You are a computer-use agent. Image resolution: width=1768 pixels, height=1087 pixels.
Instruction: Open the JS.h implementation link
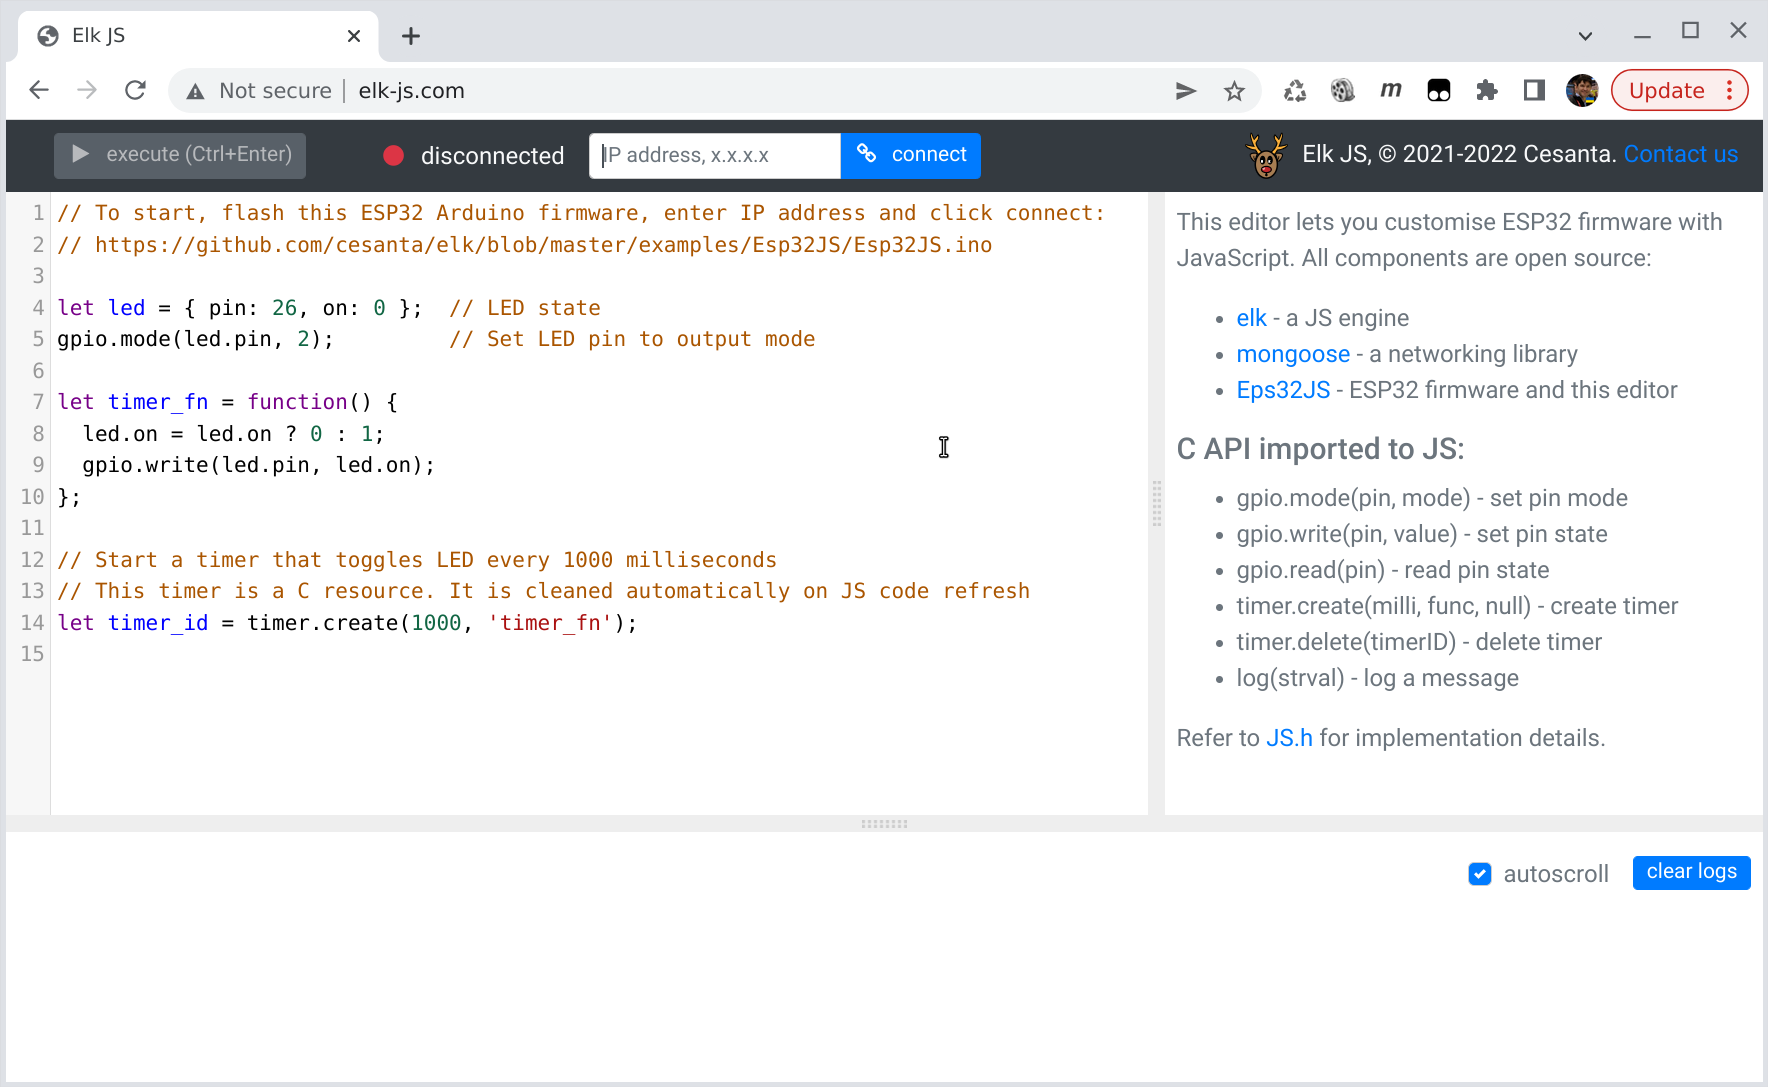click(x=1289, y=738)
